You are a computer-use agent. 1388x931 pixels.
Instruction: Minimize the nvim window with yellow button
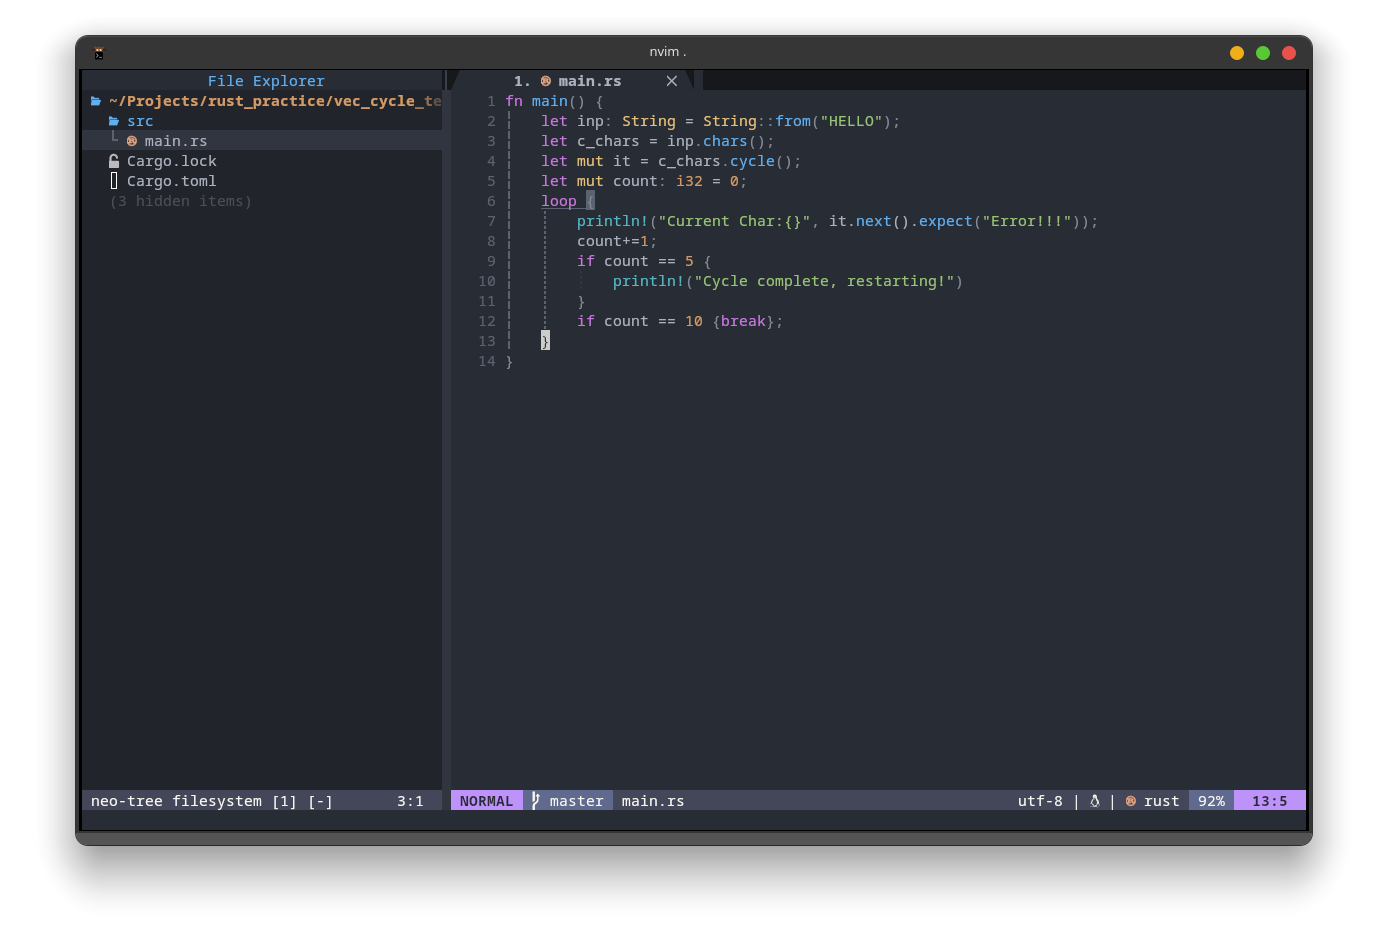1237,53
